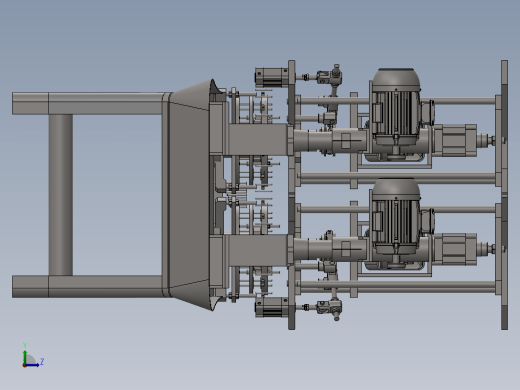
Task: Select the lower square servo motor near the right plate
Action: tap(455, 249)
